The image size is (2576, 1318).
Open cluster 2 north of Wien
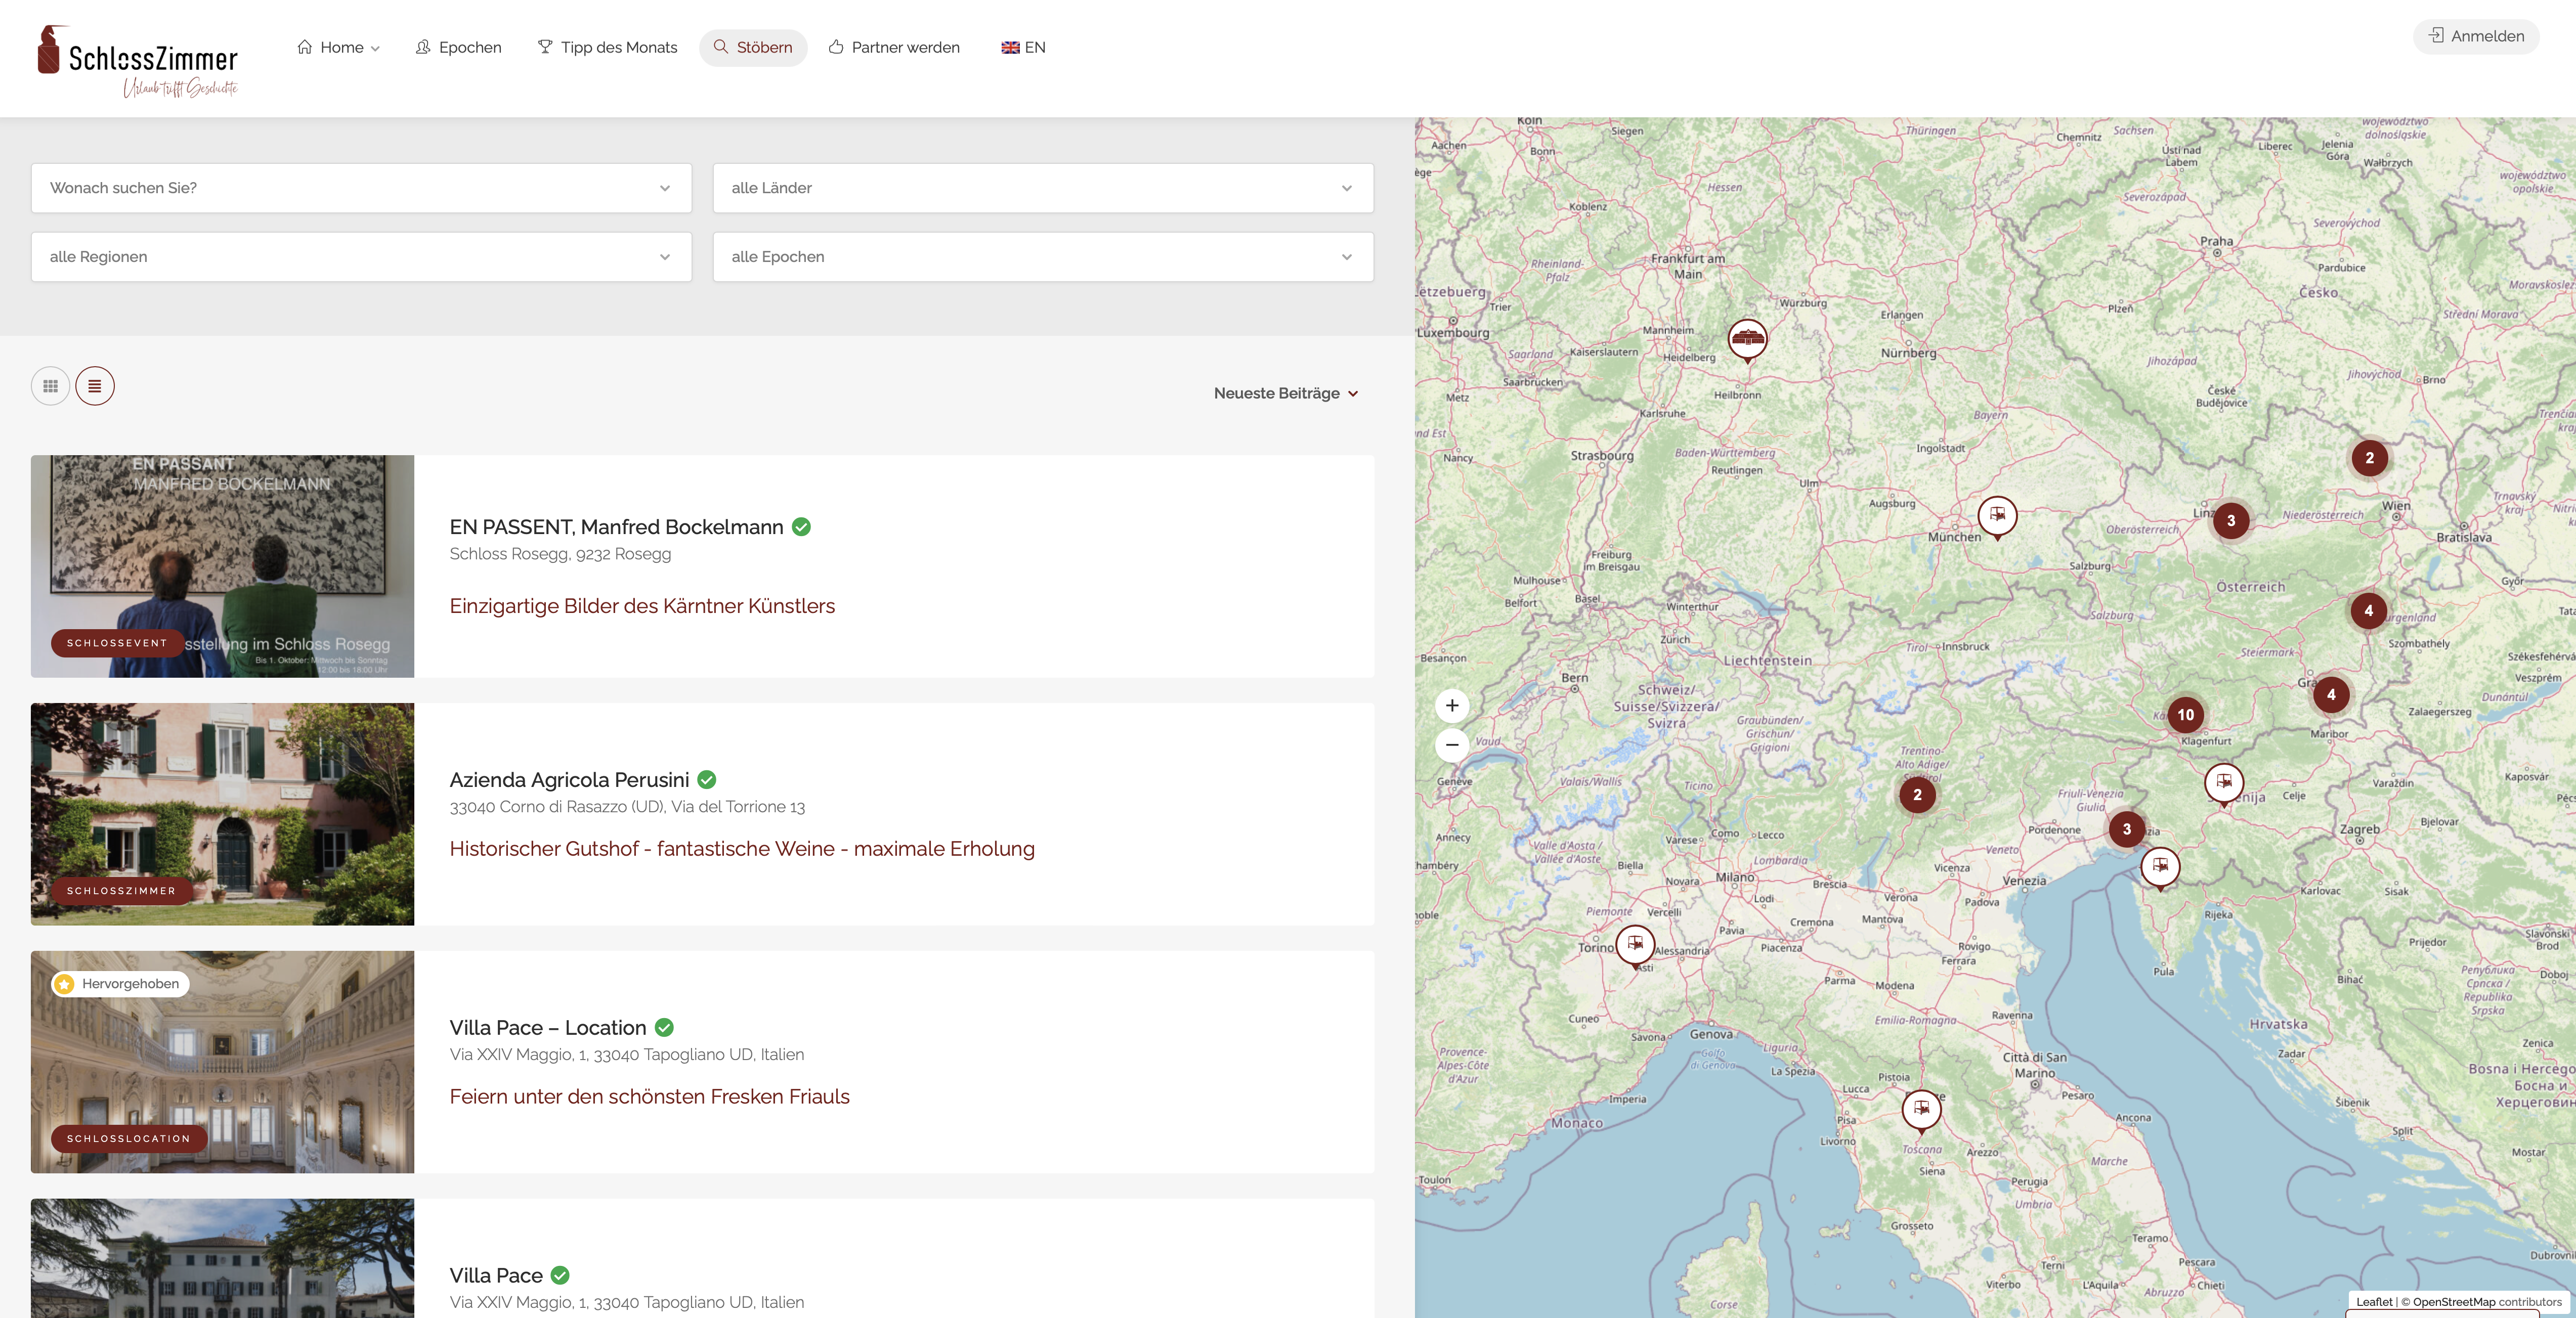2369,458
